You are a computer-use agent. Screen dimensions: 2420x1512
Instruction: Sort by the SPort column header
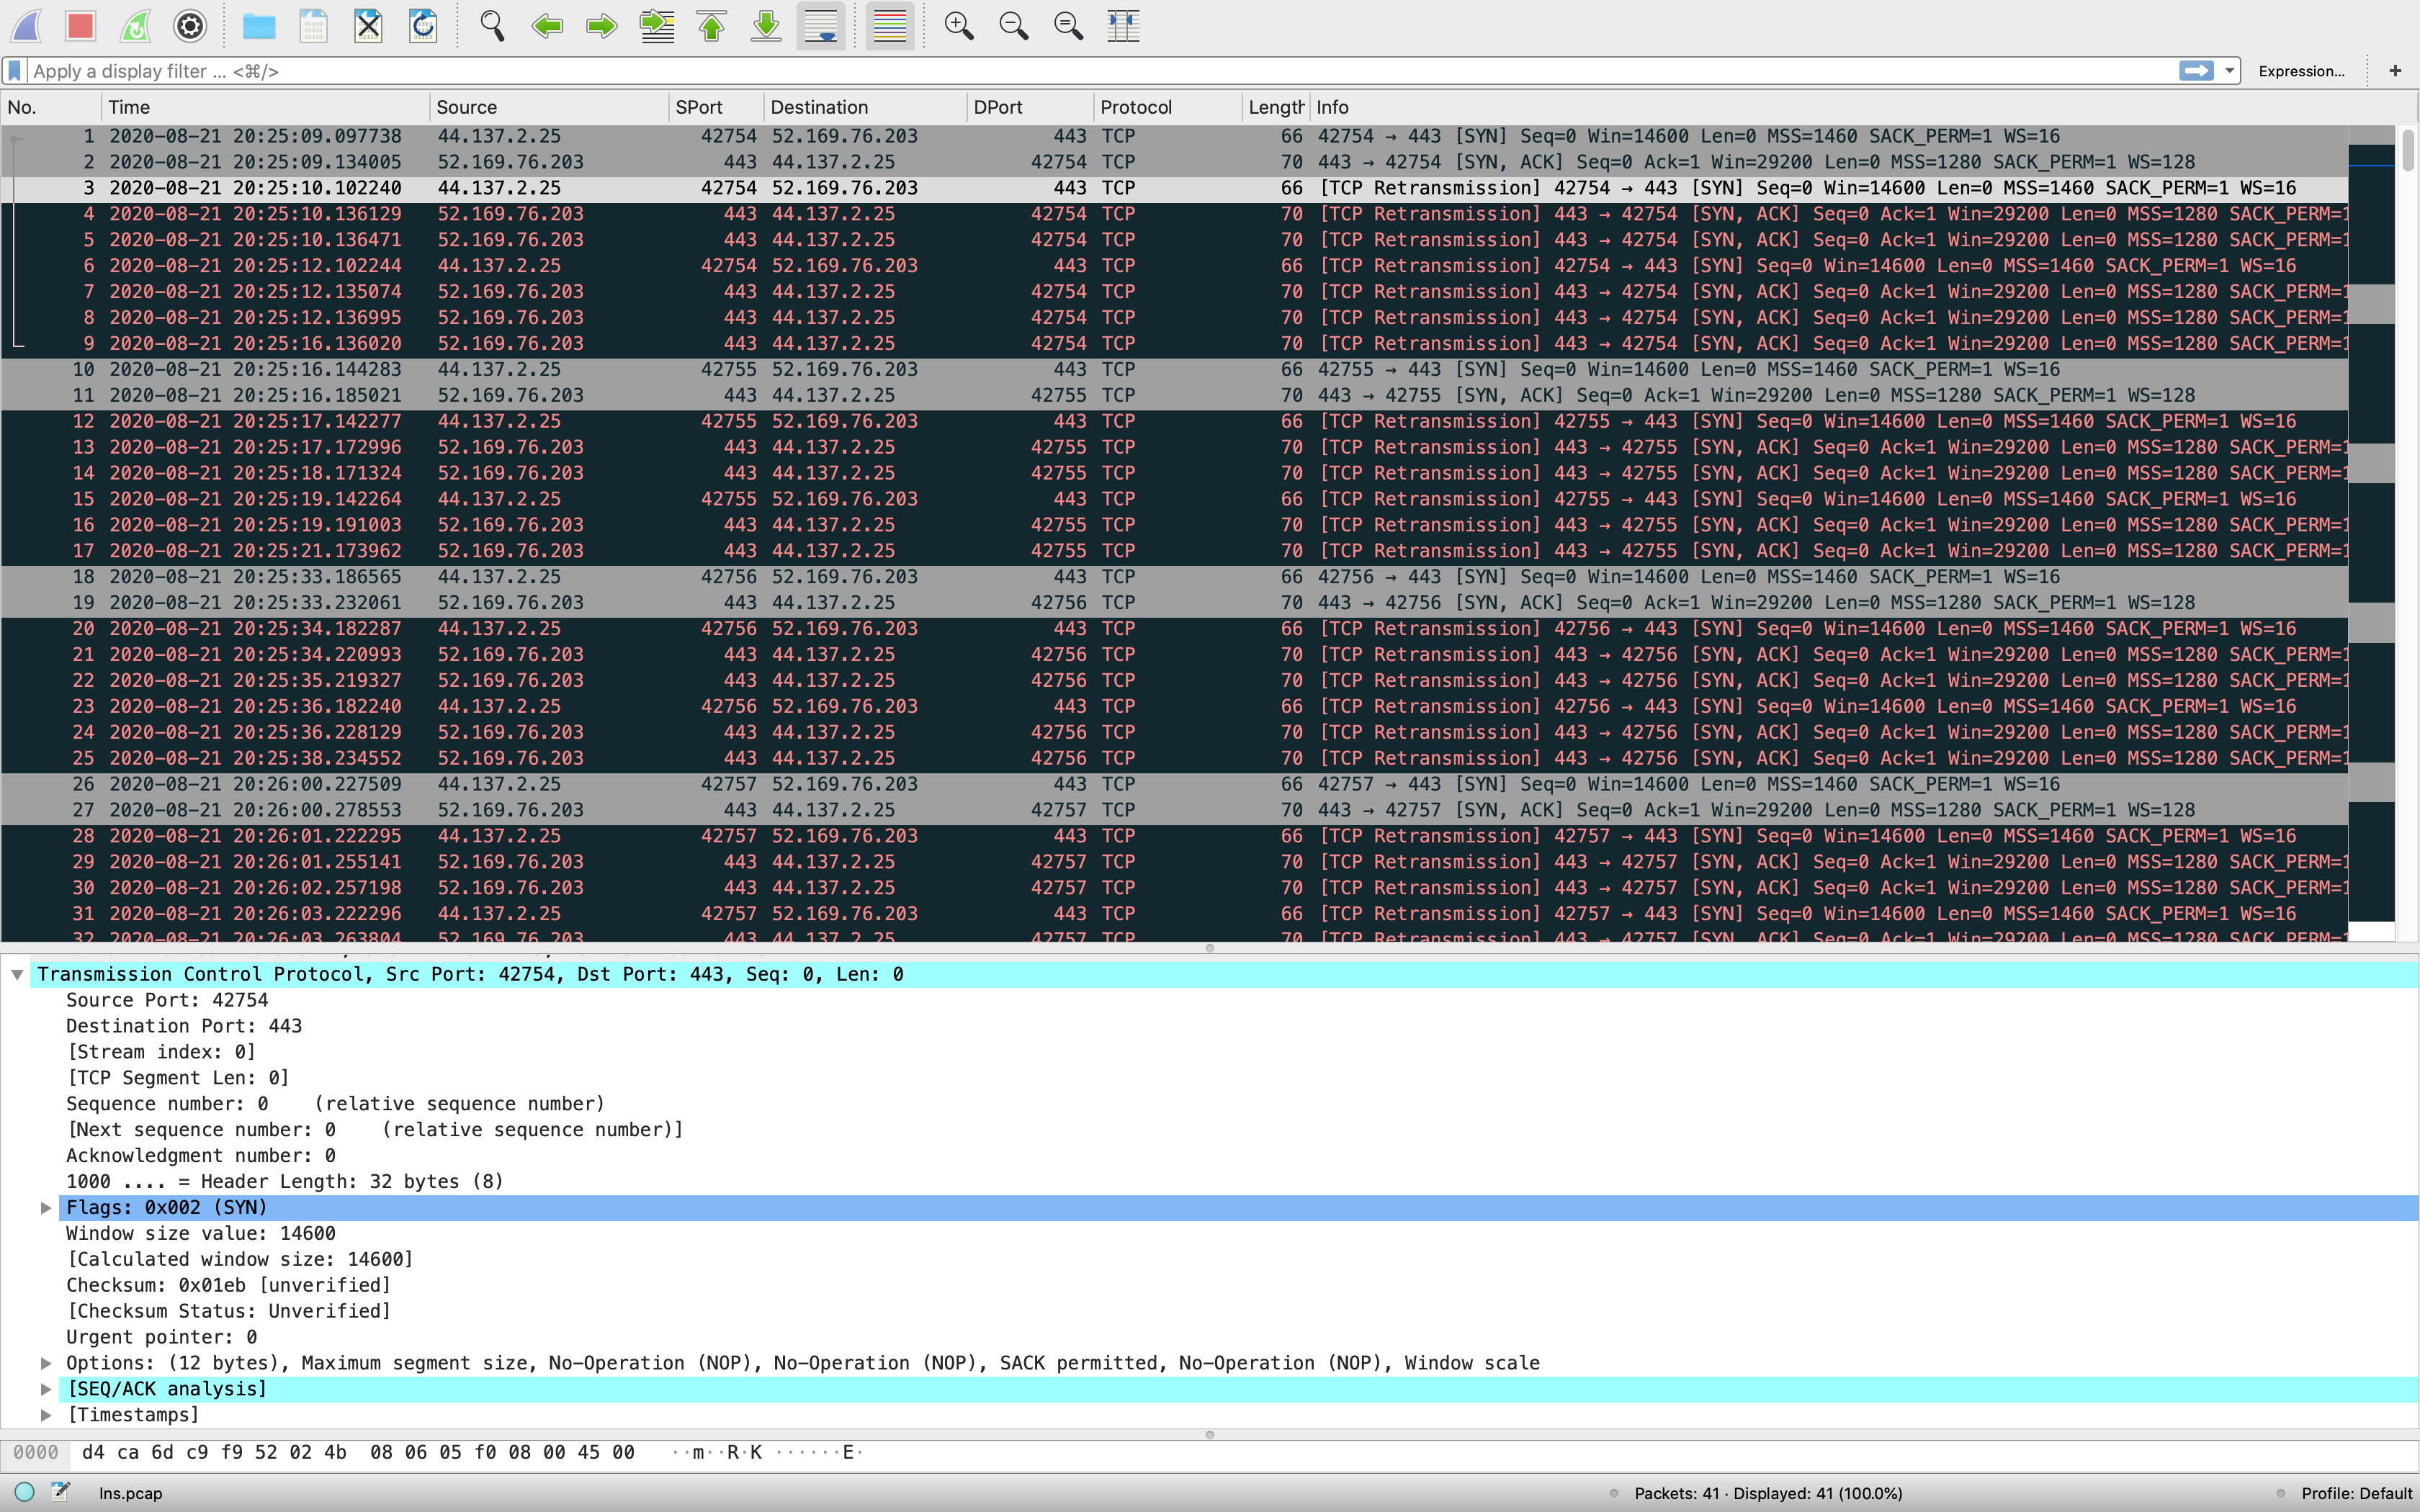coord(716,107)
